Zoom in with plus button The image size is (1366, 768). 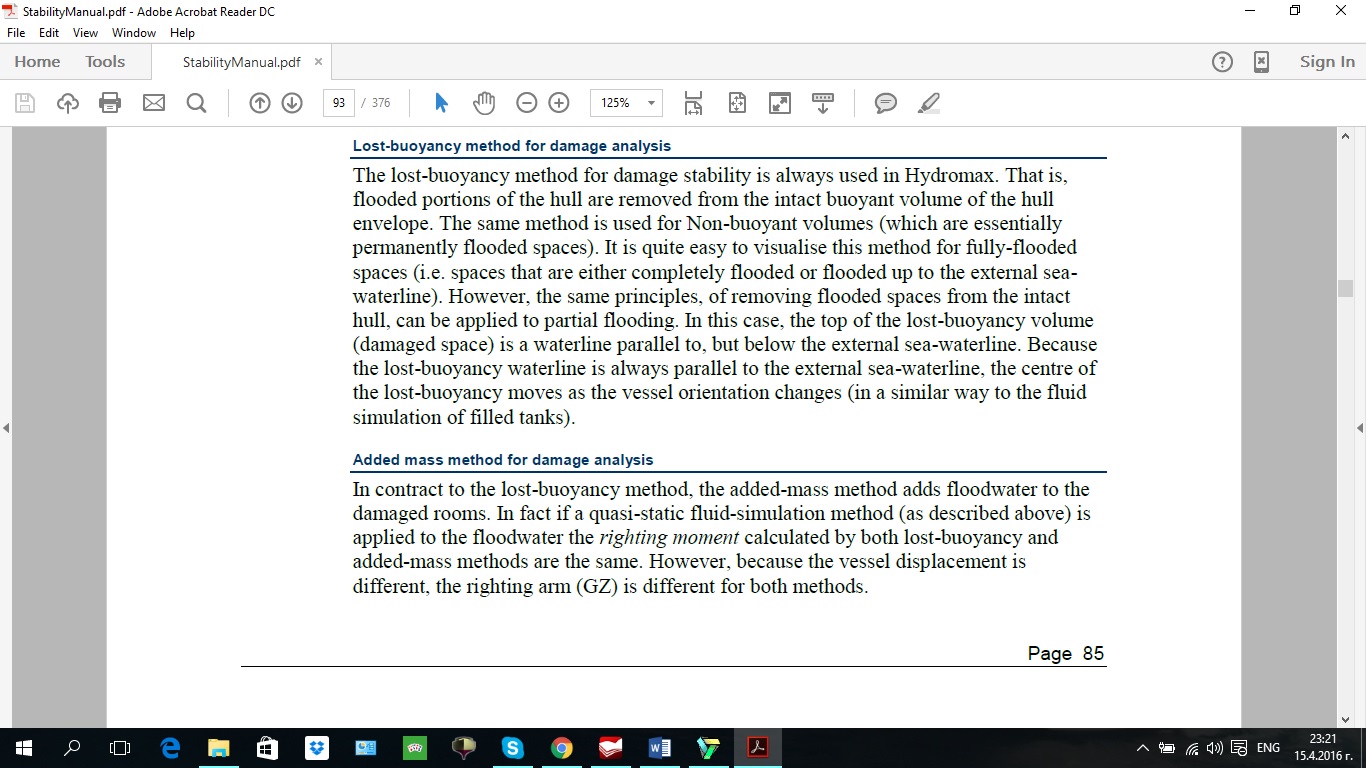coord(559,103)
